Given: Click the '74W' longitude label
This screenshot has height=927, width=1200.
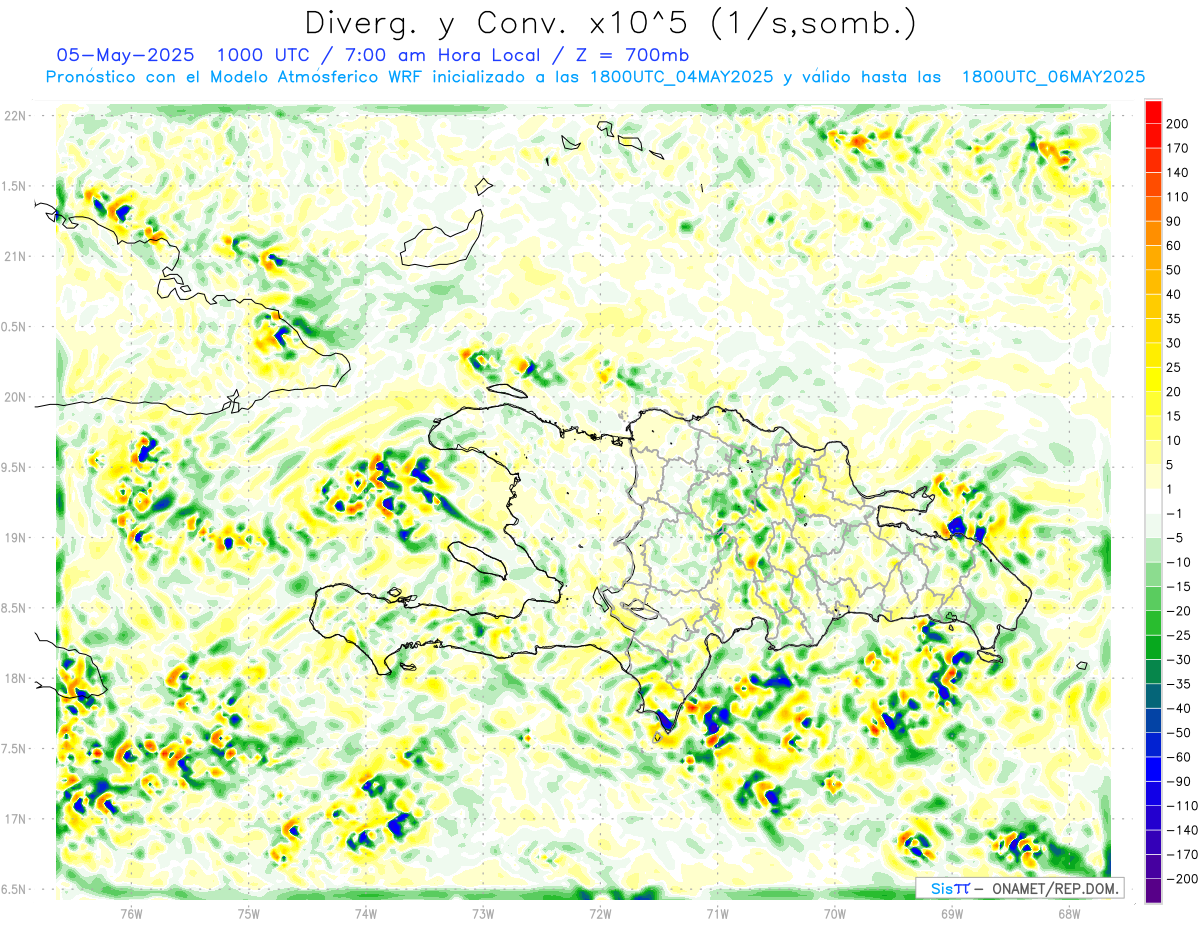Looking at the screenshot, I should (x=366, y=912).
